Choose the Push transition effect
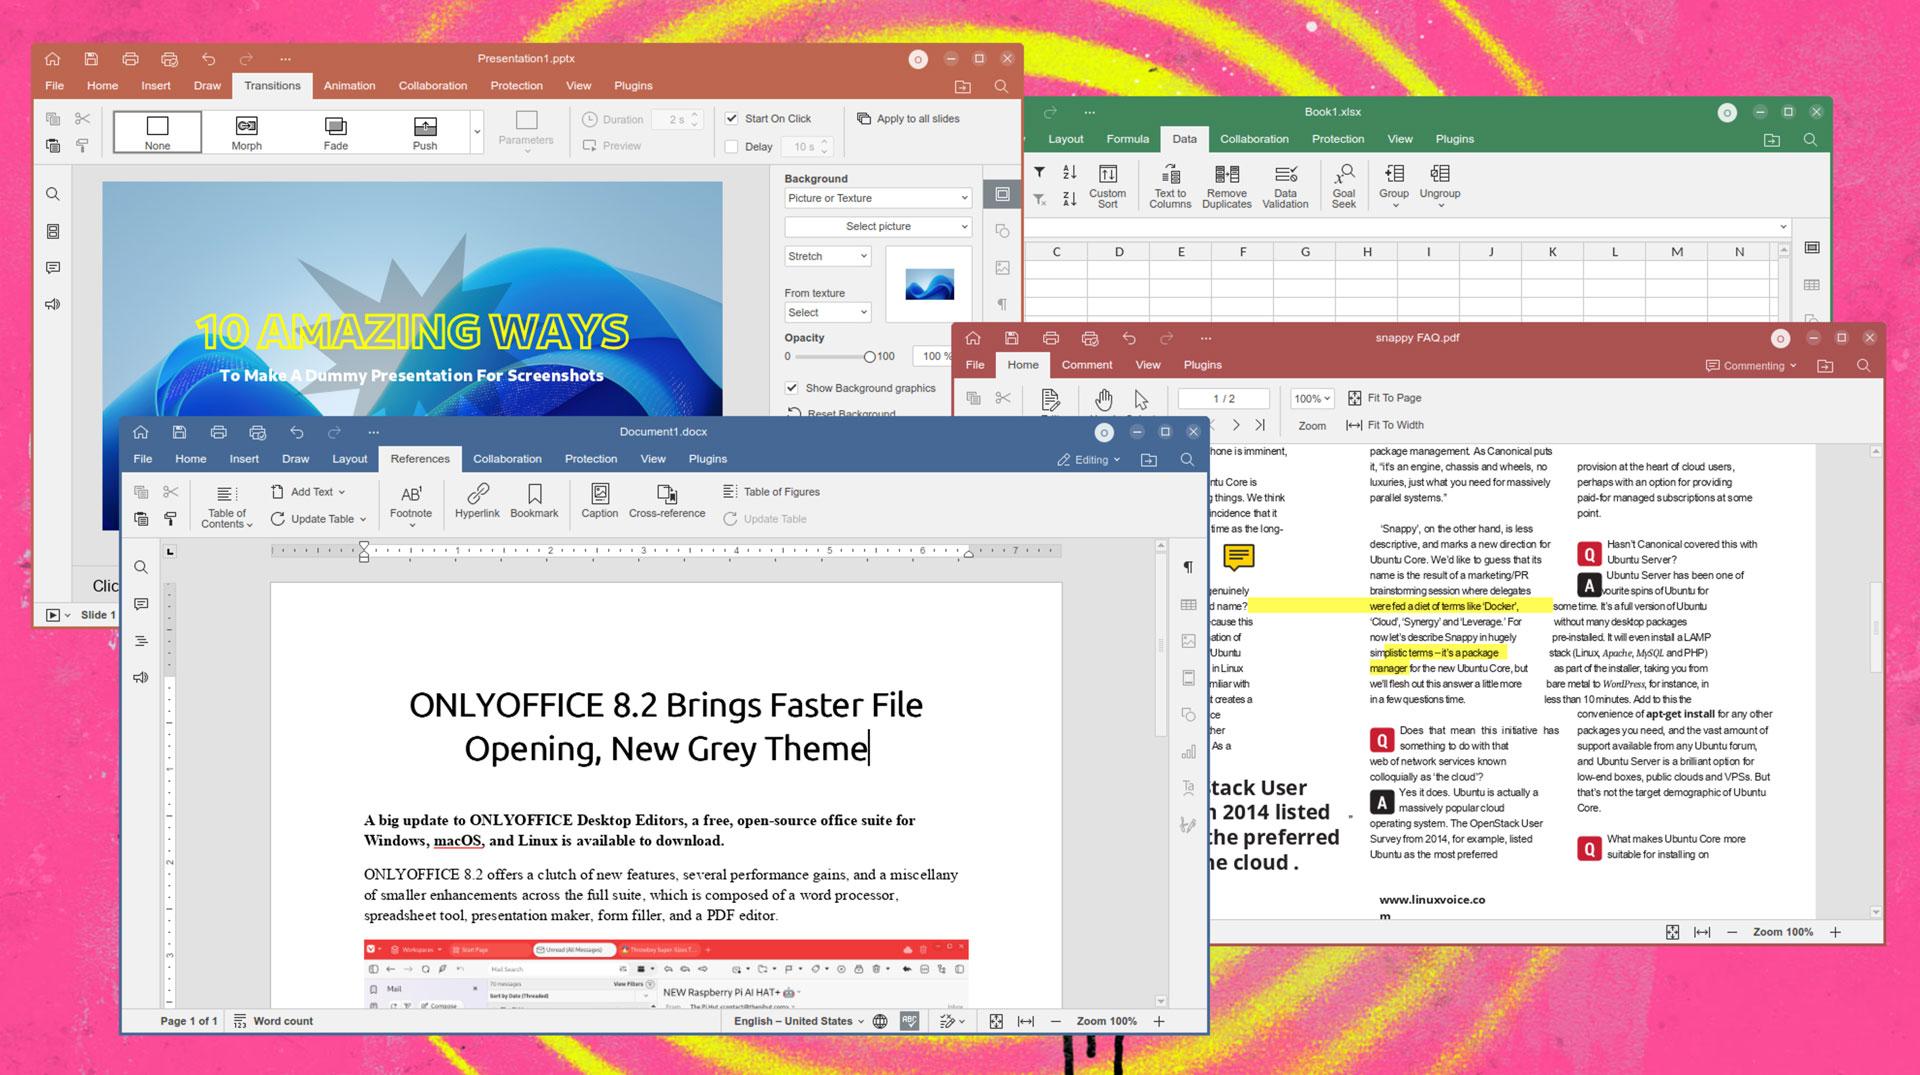The width and height of the screenshot is (1920, 1075). click(x=425, y=132)
